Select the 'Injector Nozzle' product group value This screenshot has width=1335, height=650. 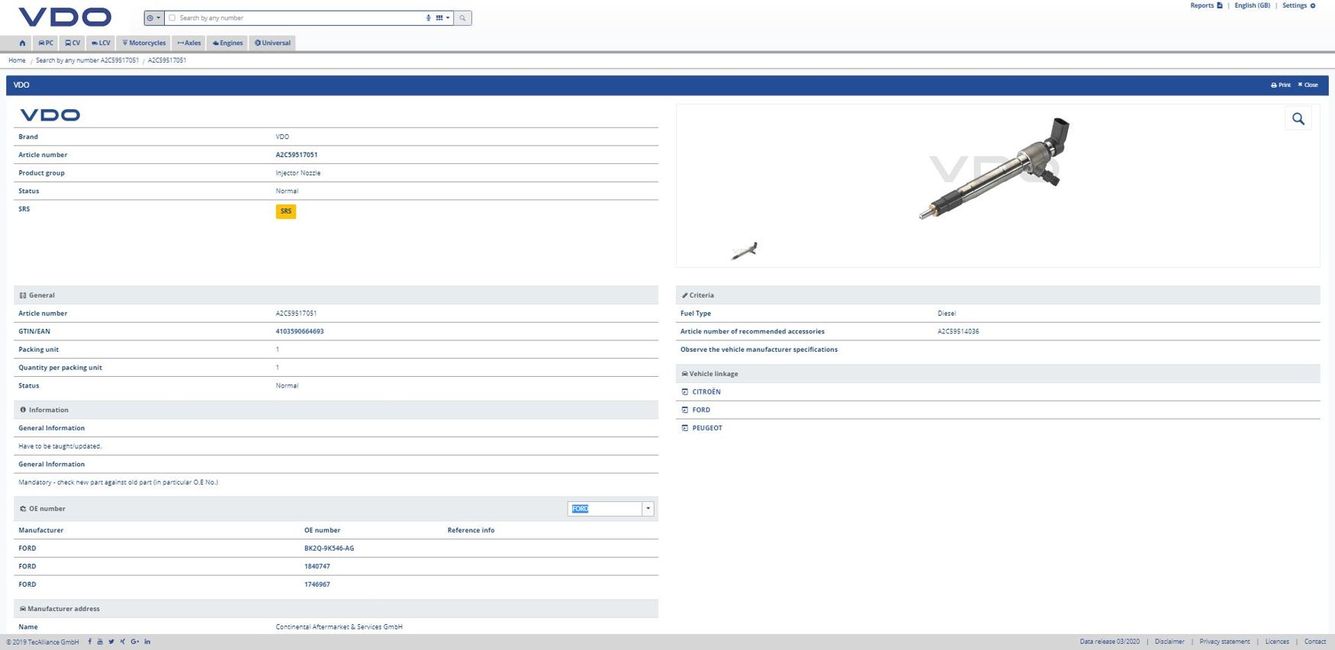[298, 173]
